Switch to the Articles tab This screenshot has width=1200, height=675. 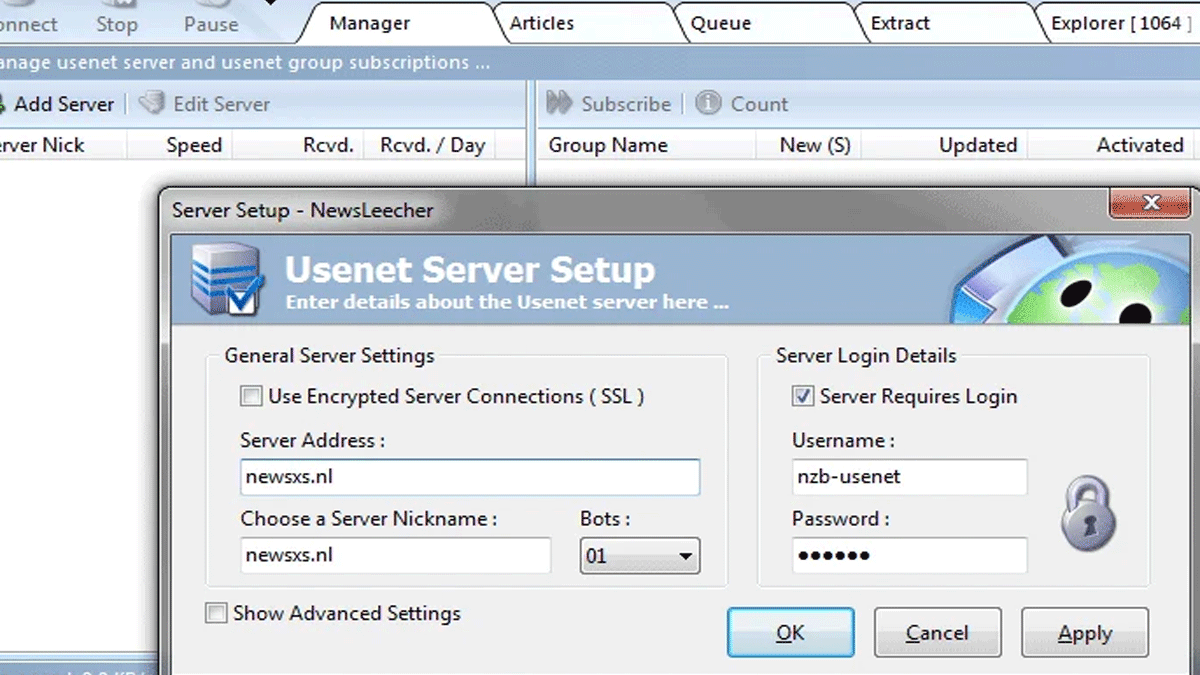(x=542, y=23)
